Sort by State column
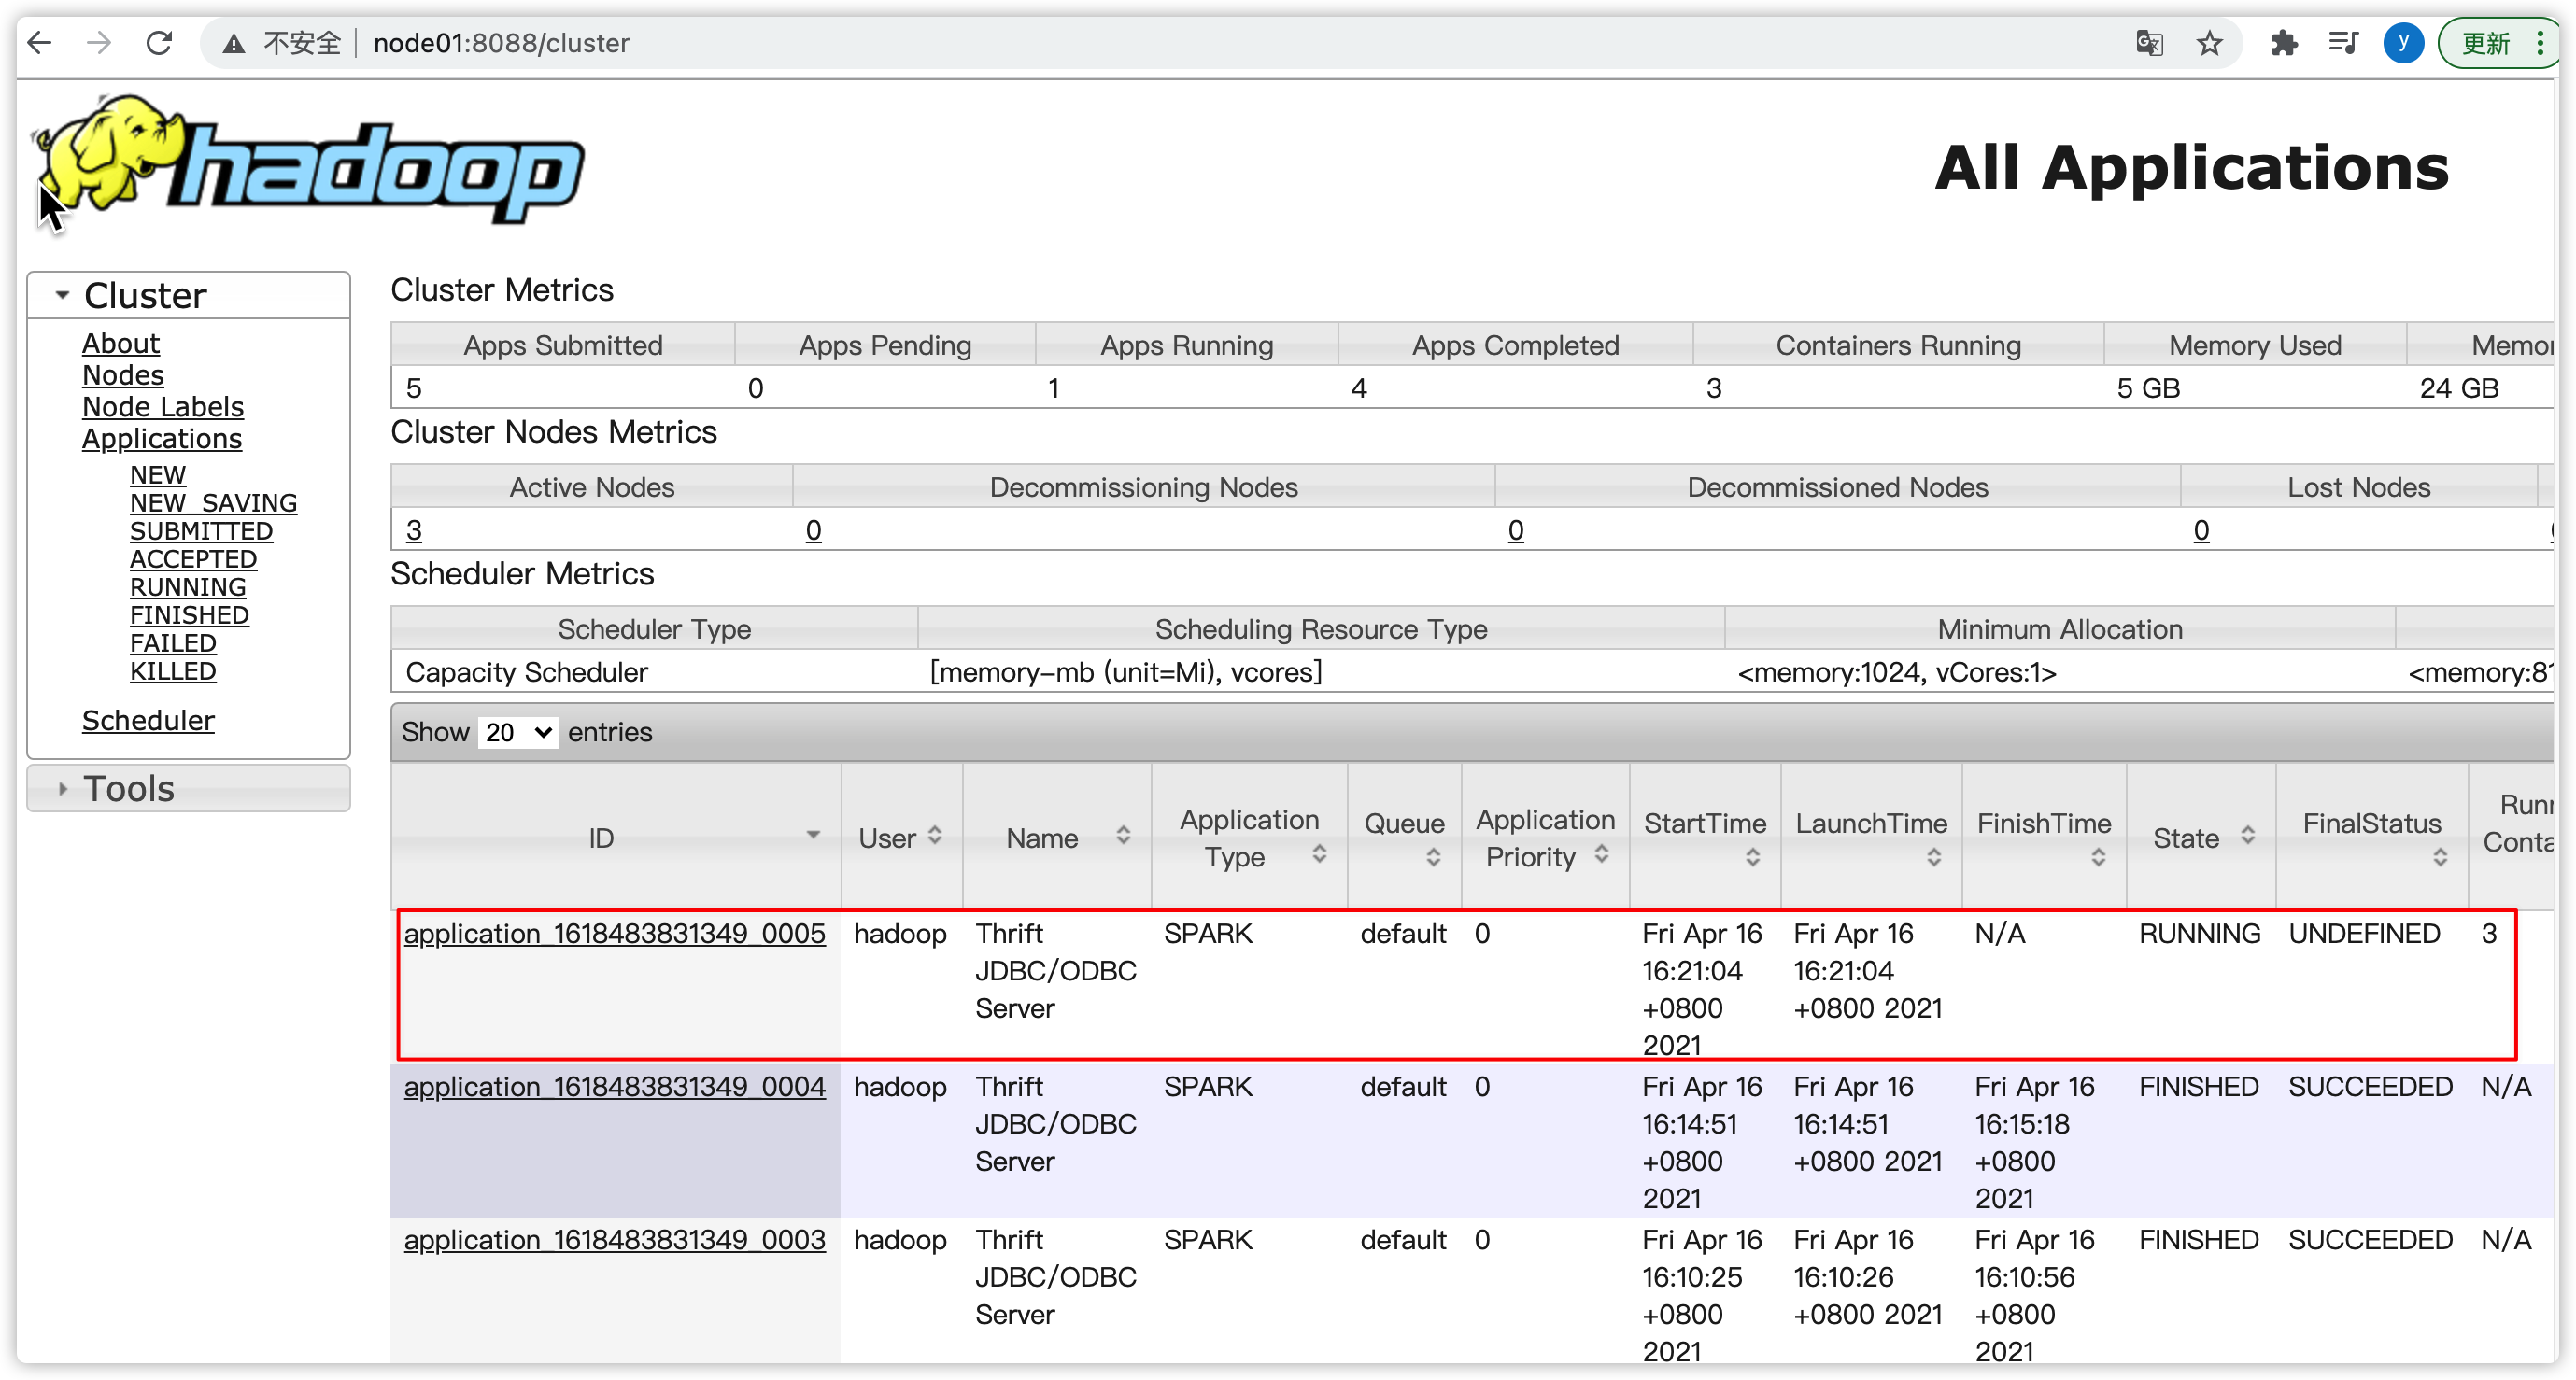Image resolution: width=2576 pixels, height=1380 pixels. [2201, 837]
